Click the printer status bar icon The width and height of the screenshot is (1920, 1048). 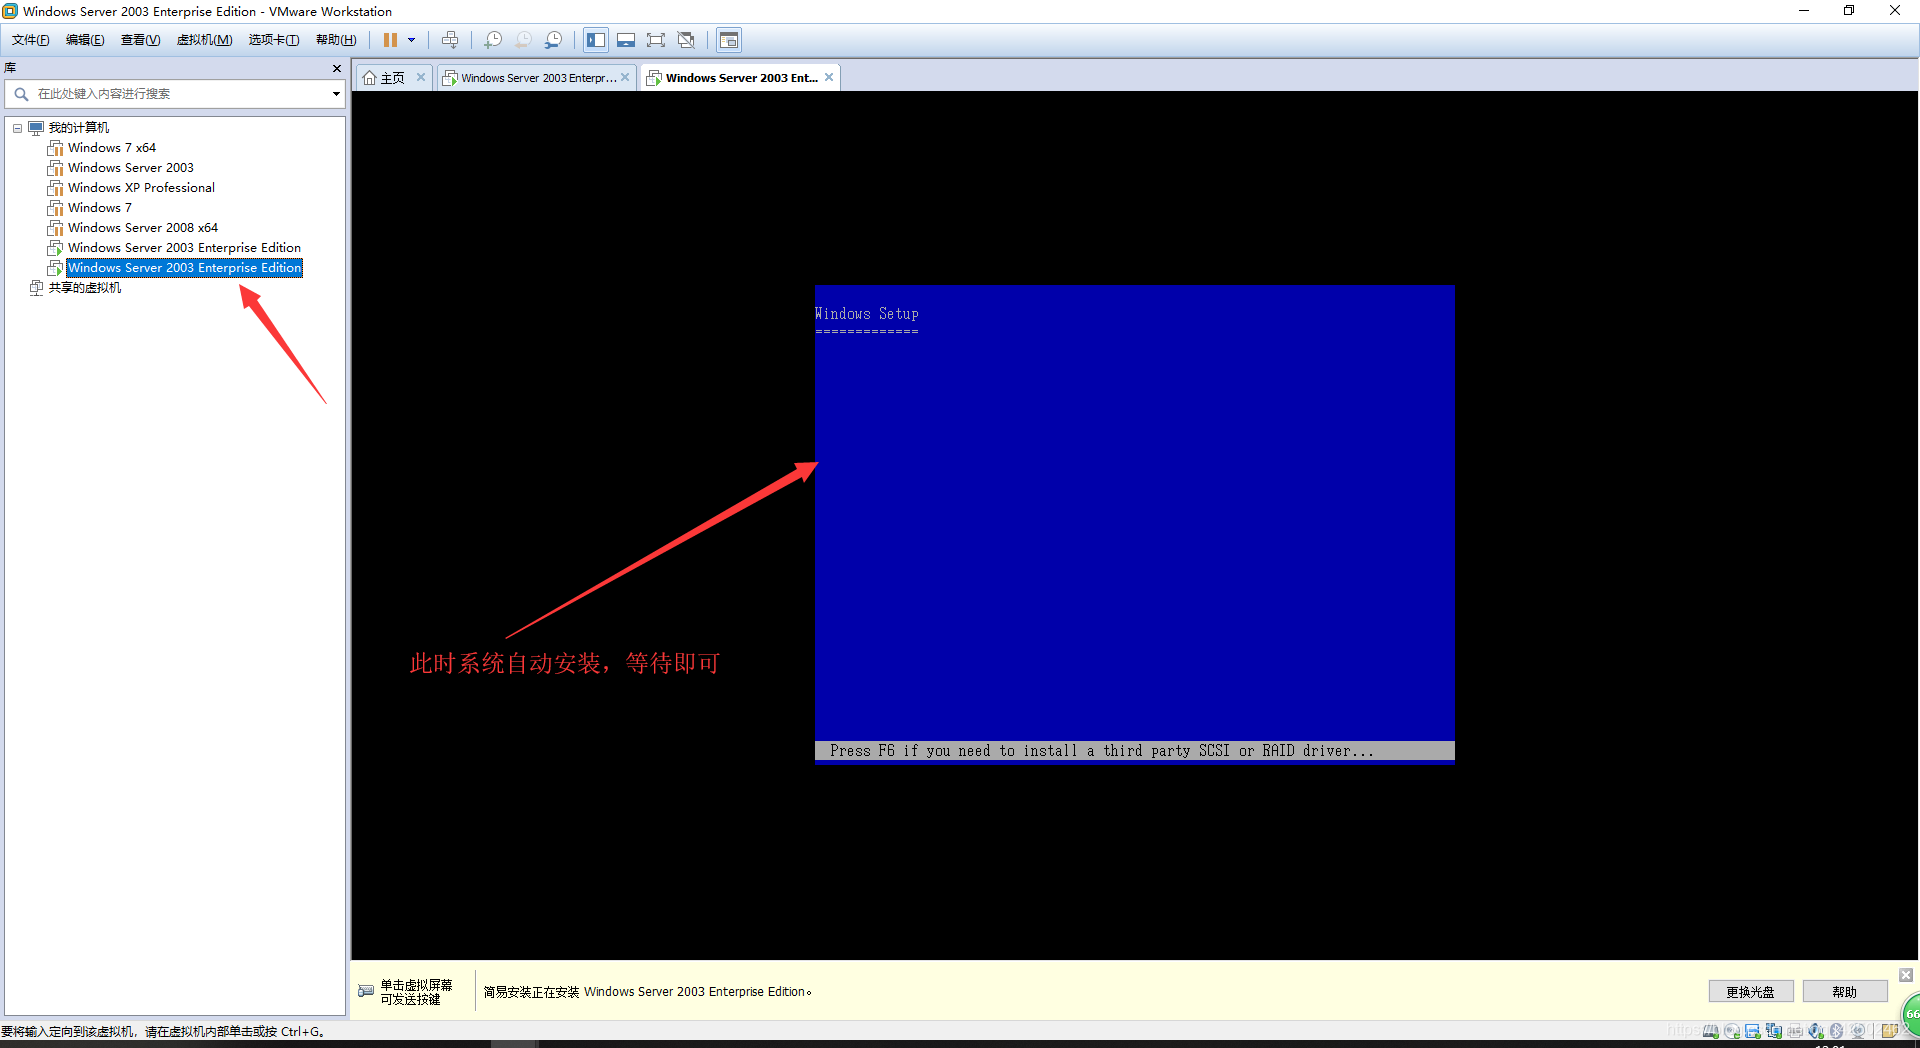coord(1795,1031)
